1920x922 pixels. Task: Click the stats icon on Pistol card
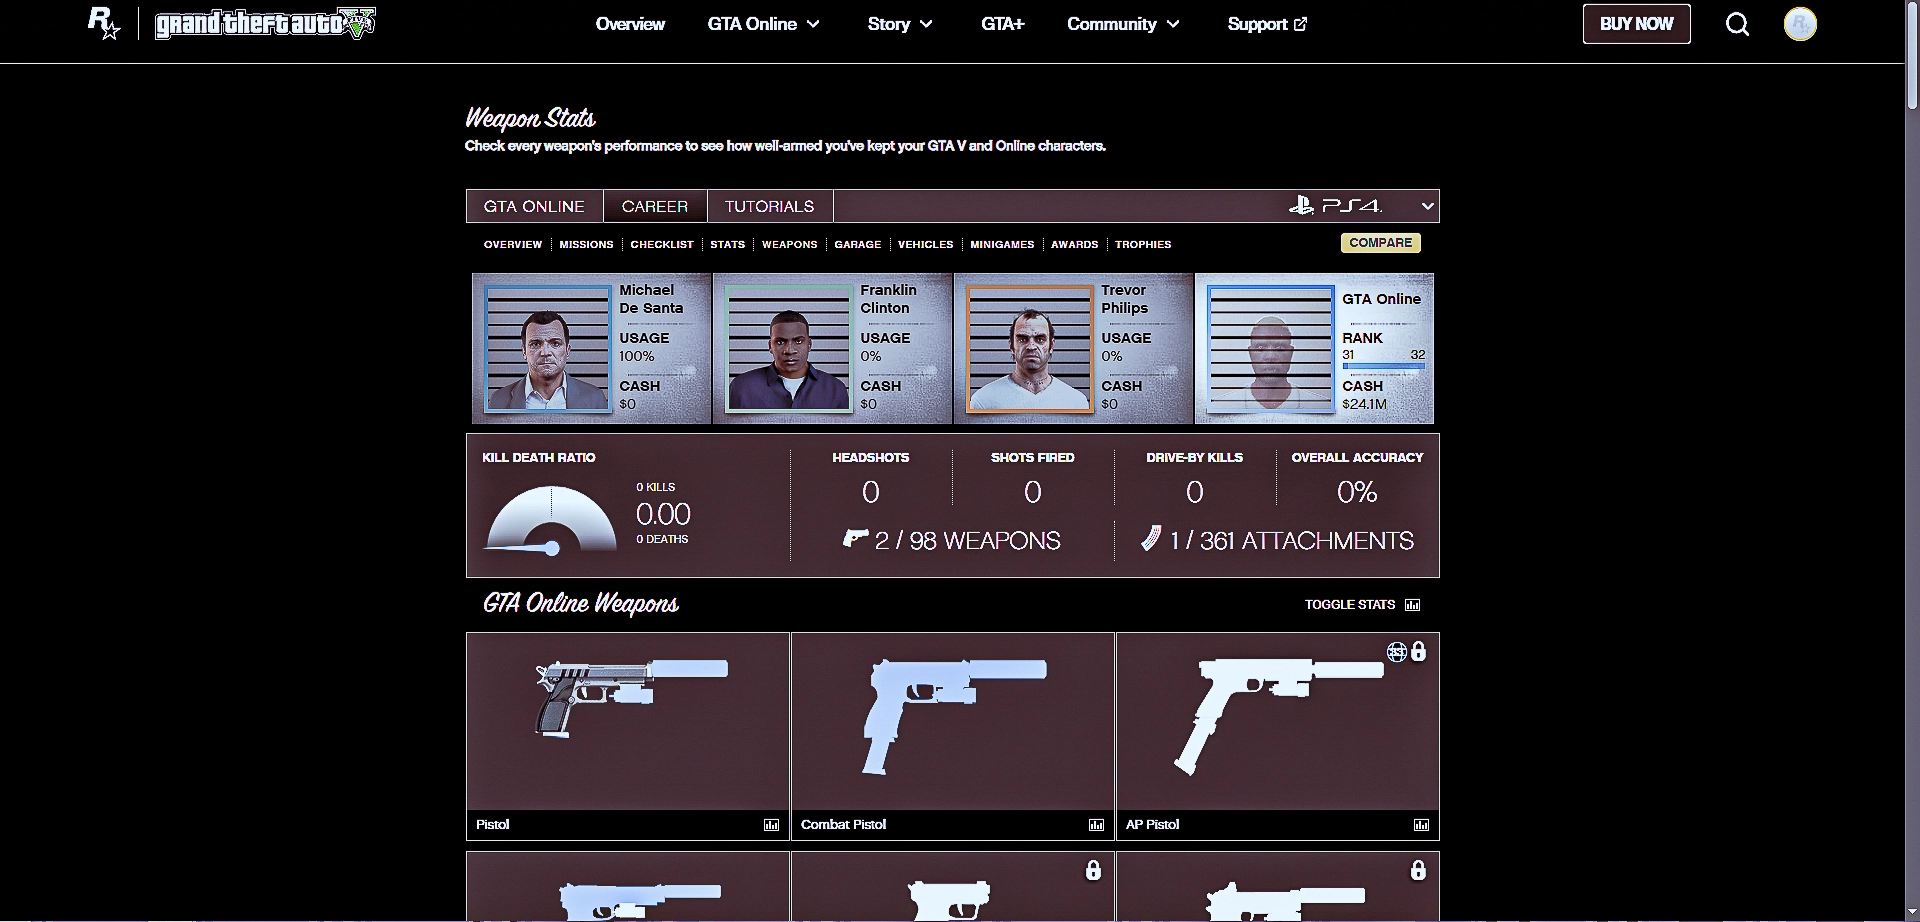[x=771, y=825]
